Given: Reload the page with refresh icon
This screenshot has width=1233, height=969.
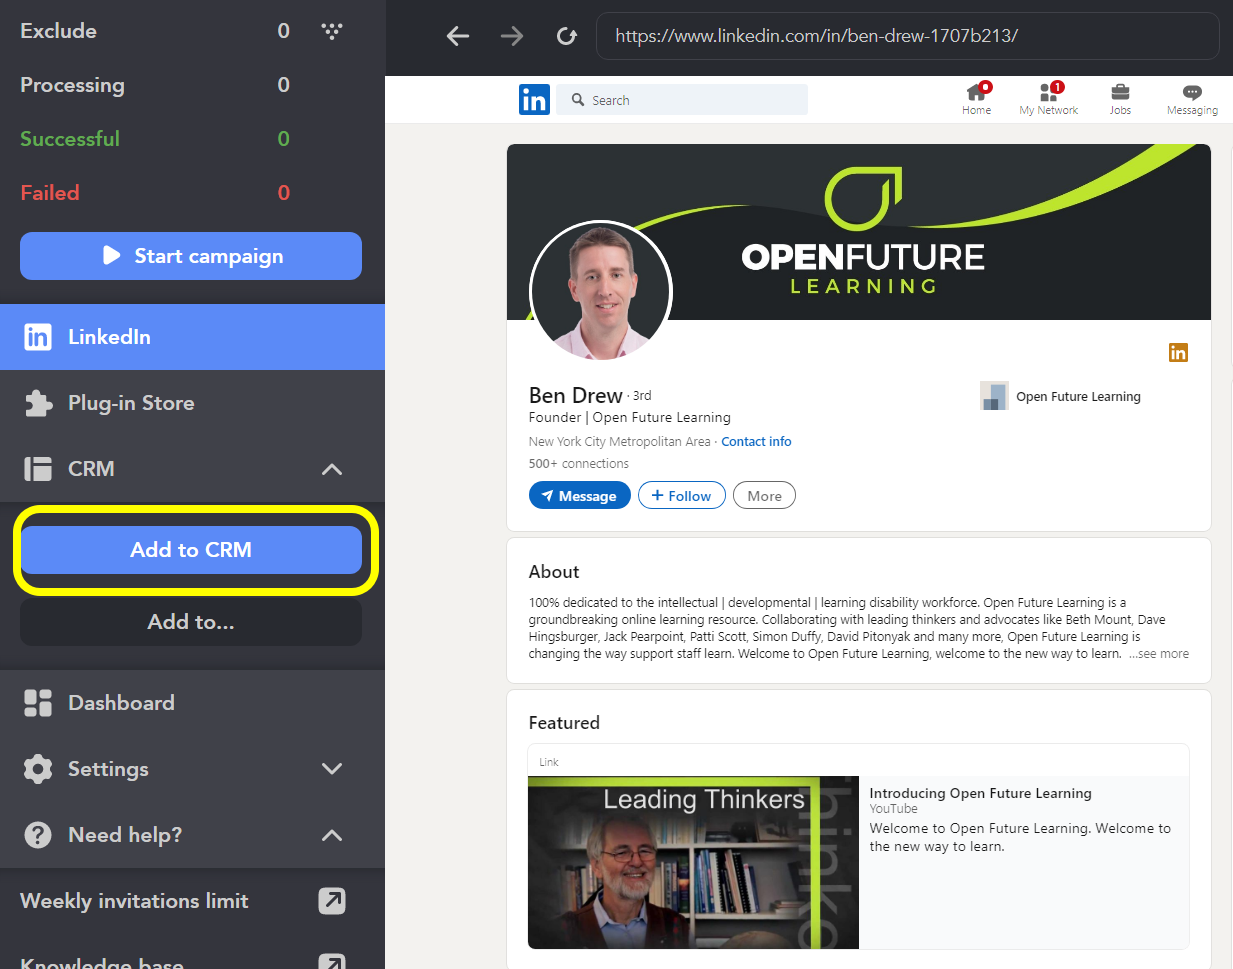Looking at the screenshot, I should pos(567,36).
